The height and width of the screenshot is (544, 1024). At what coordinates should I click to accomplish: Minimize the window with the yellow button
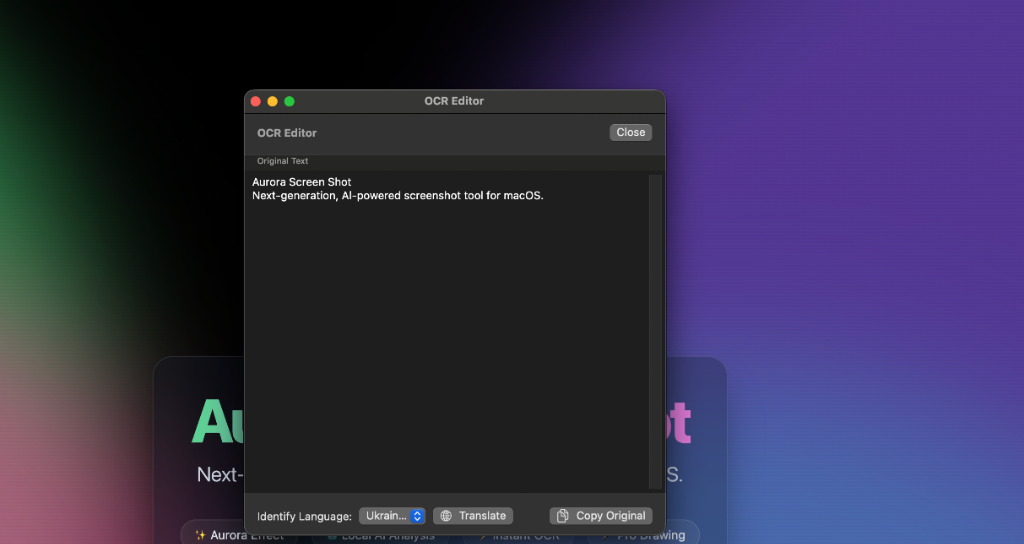(272, 101)
